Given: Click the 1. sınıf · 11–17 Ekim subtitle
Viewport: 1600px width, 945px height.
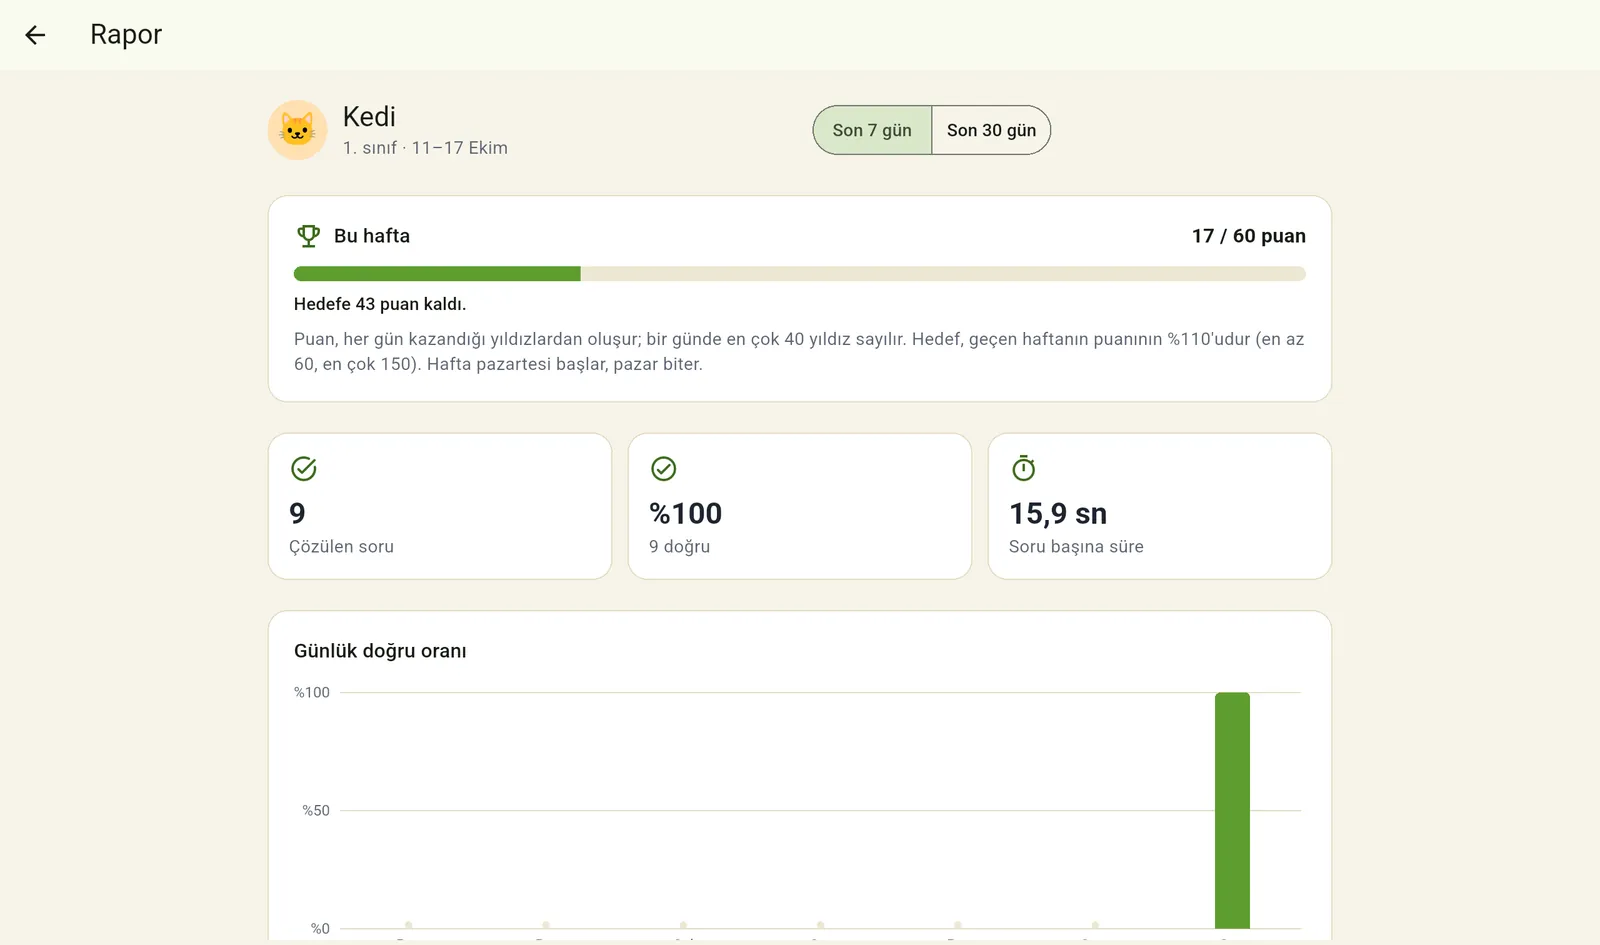Looking at the screenshot, I should 425,148.
